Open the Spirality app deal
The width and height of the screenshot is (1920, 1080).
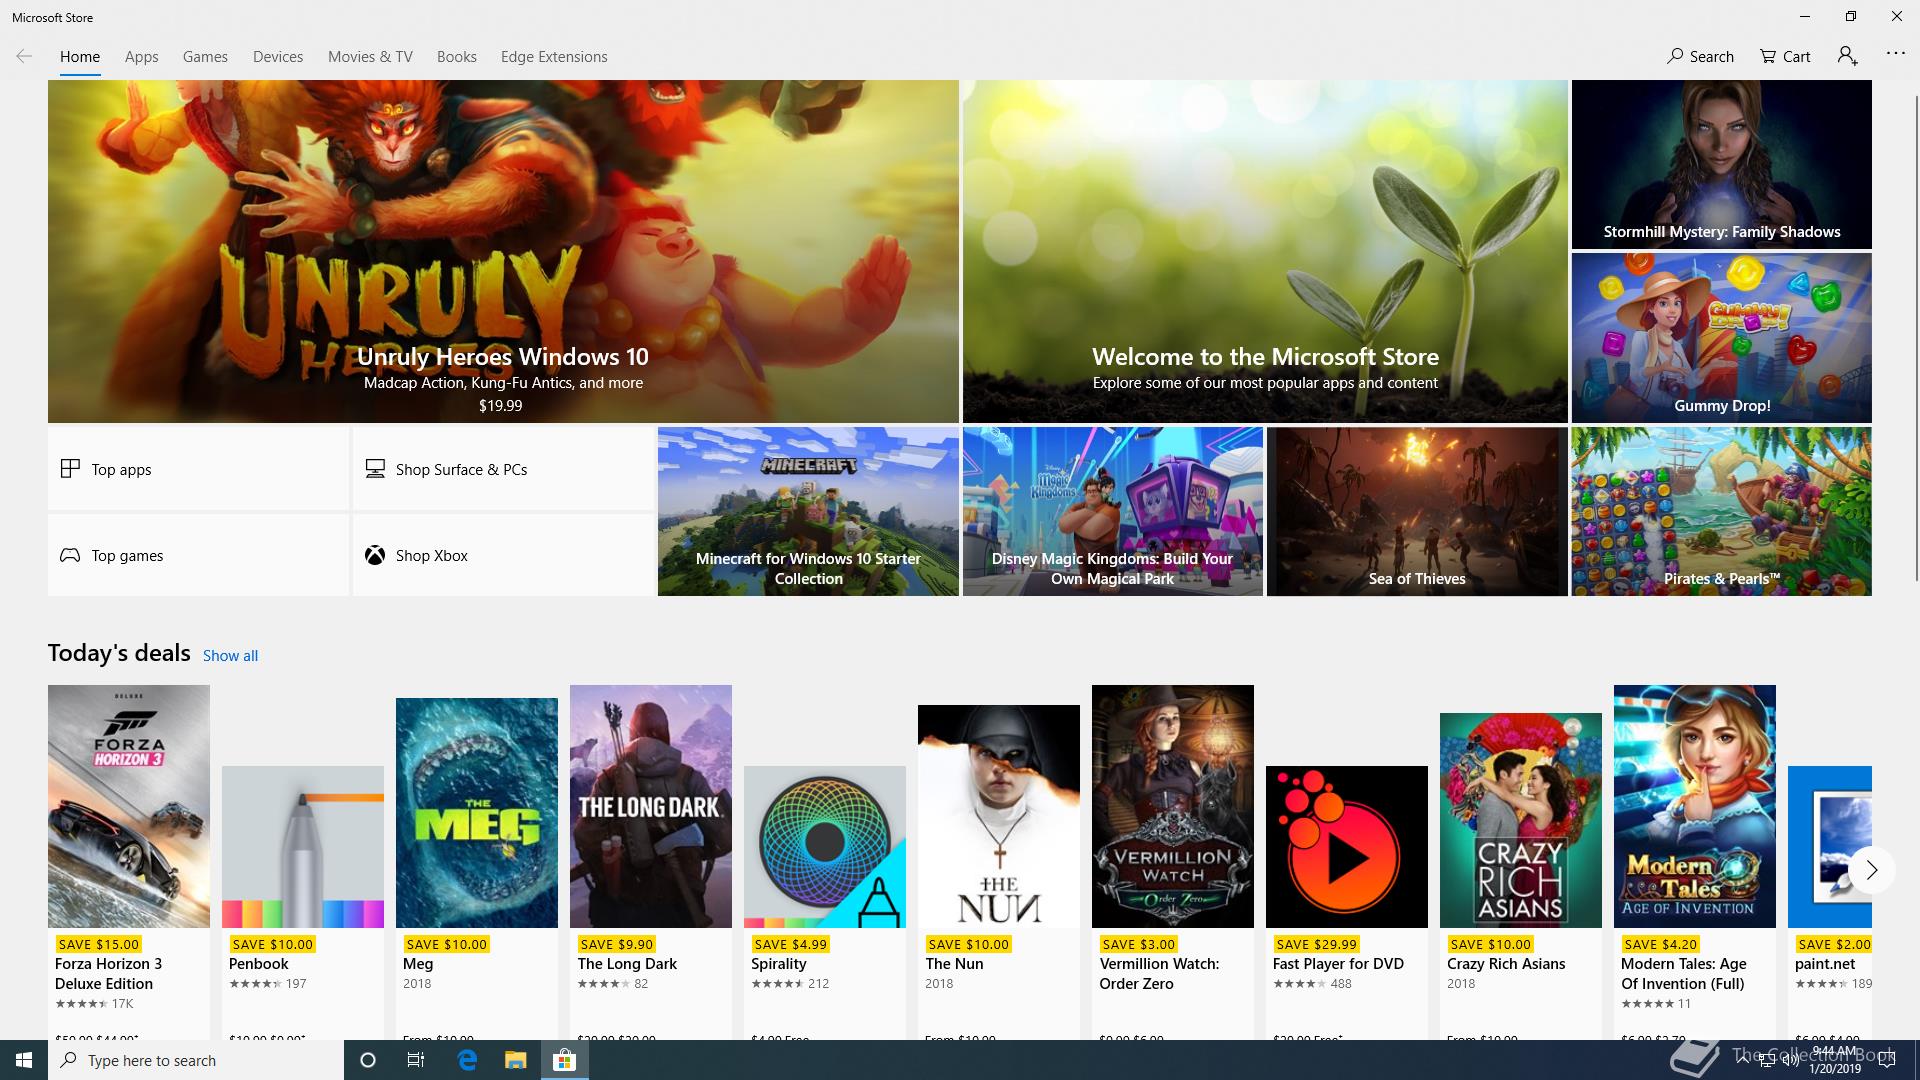coord(825,902)
